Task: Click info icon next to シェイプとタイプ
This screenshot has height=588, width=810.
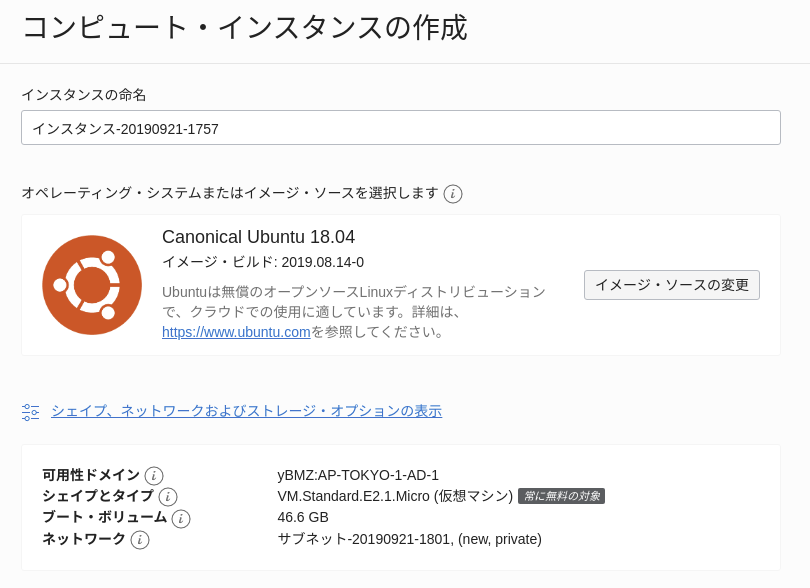Action: coord(168,497)
